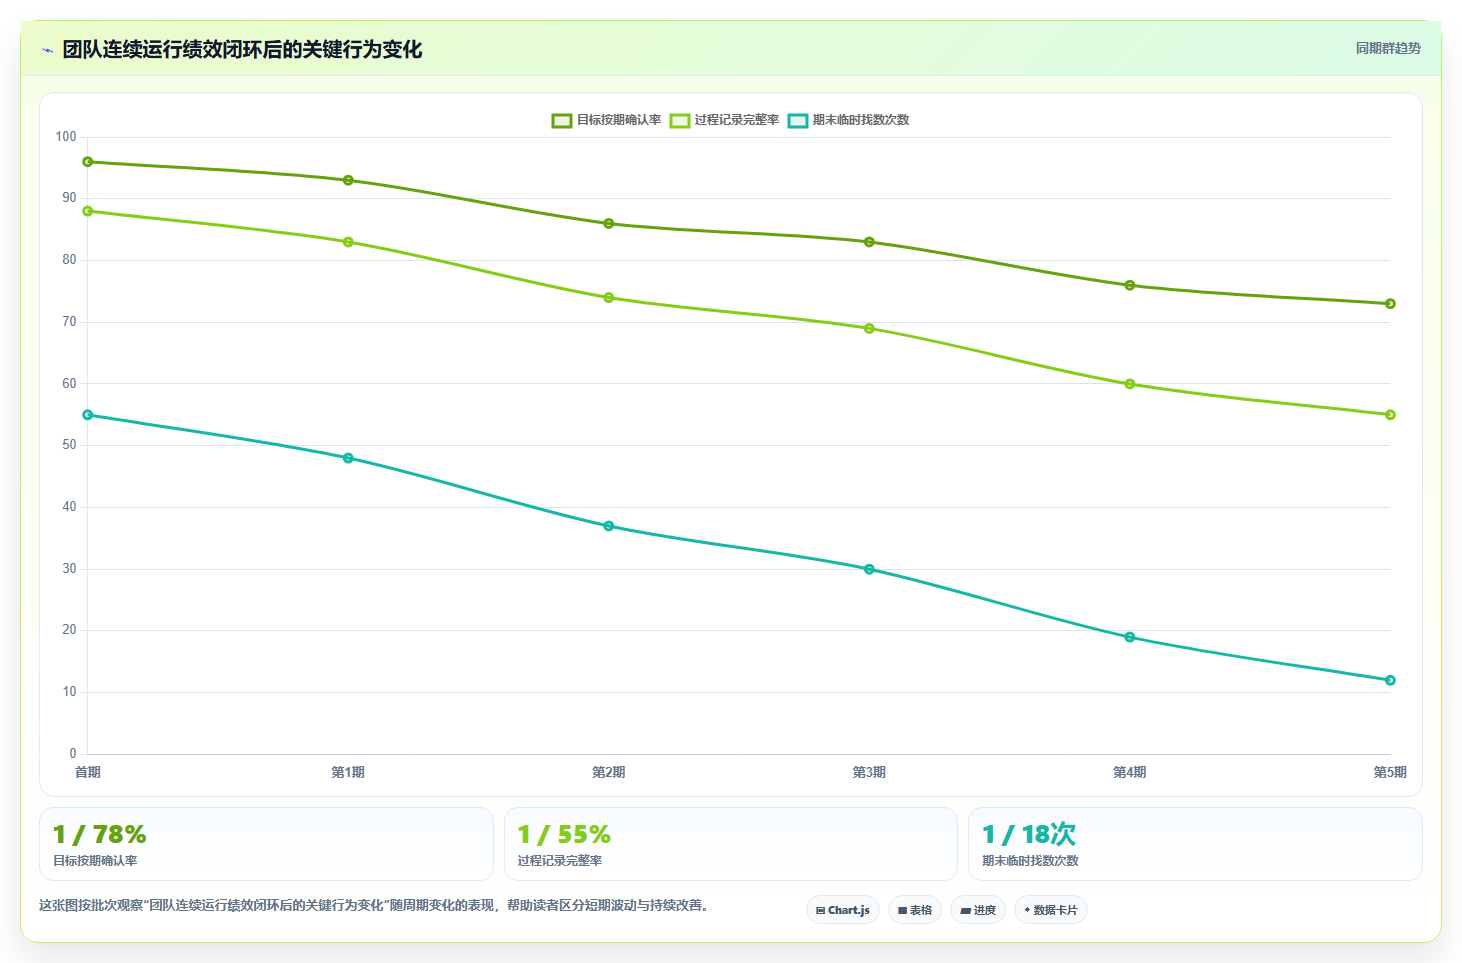This screenshot has width=1462, height=963.
Task: Select the 目标按期确认率 point at 首期
Action: pos(88,162)
